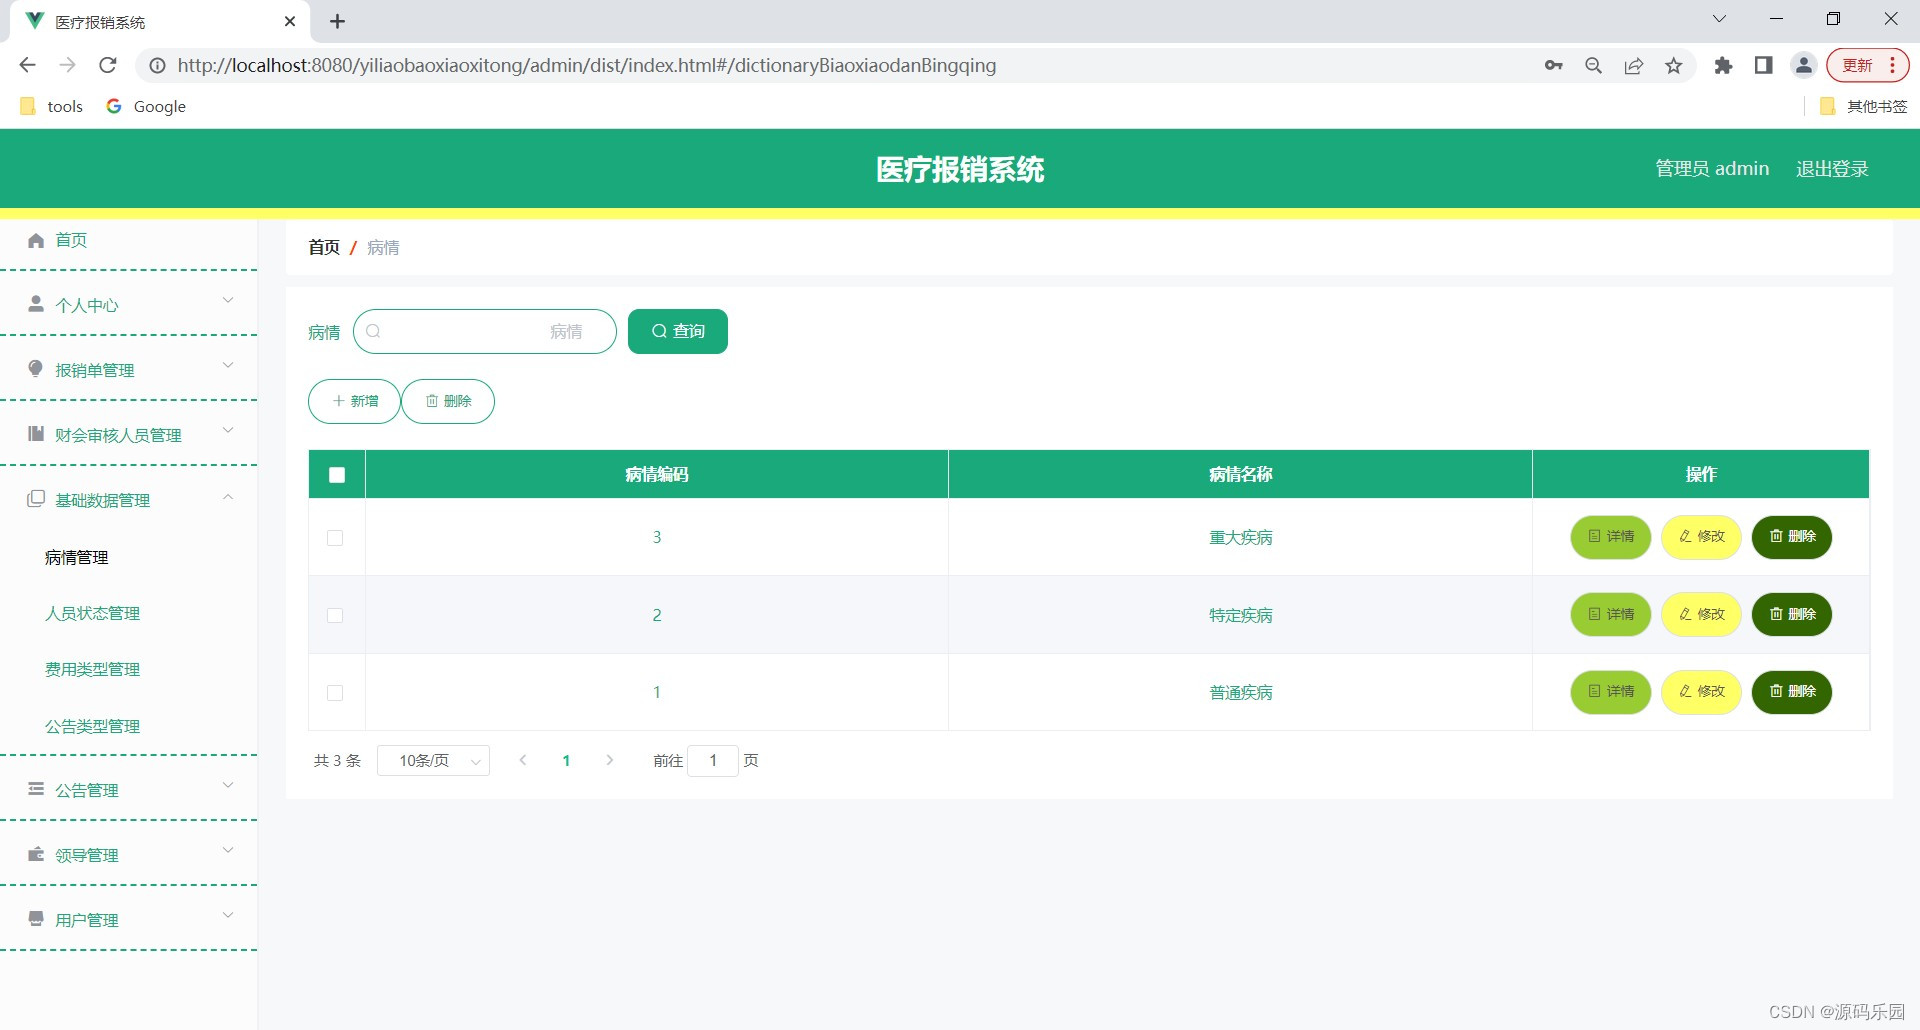Click the page number input field
The width and height of the screenshot is (1920, 1030).
[x=713, y=760]
